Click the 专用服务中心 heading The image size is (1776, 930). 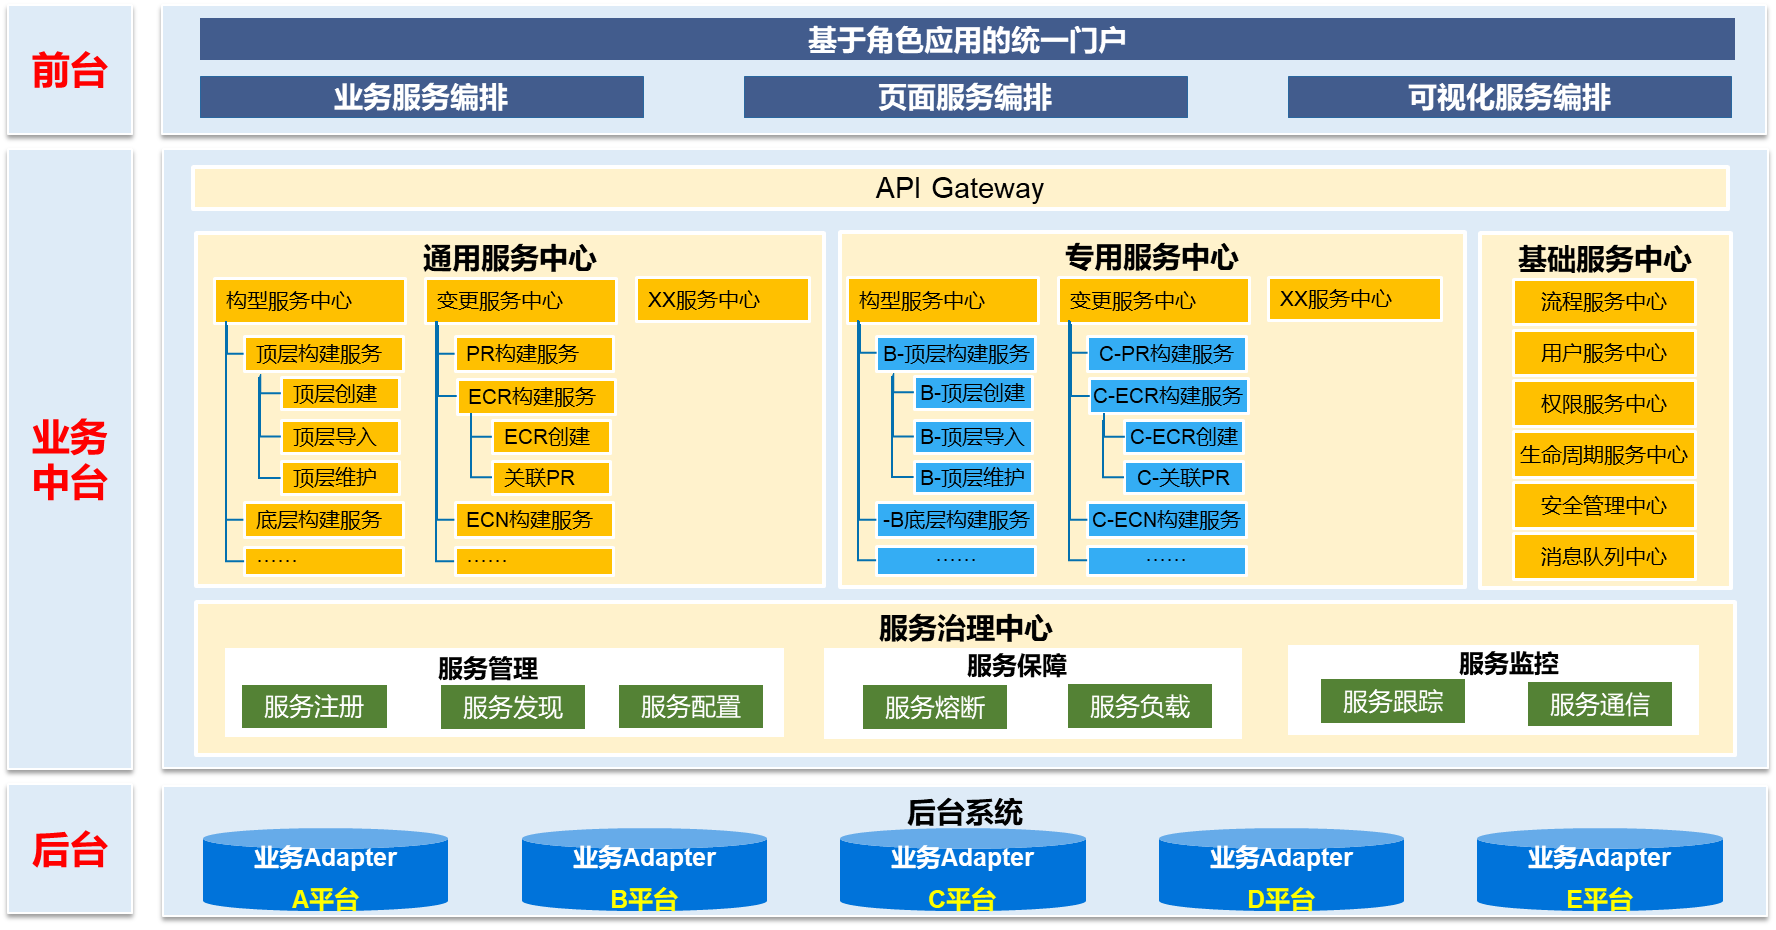coord(1152,257)
